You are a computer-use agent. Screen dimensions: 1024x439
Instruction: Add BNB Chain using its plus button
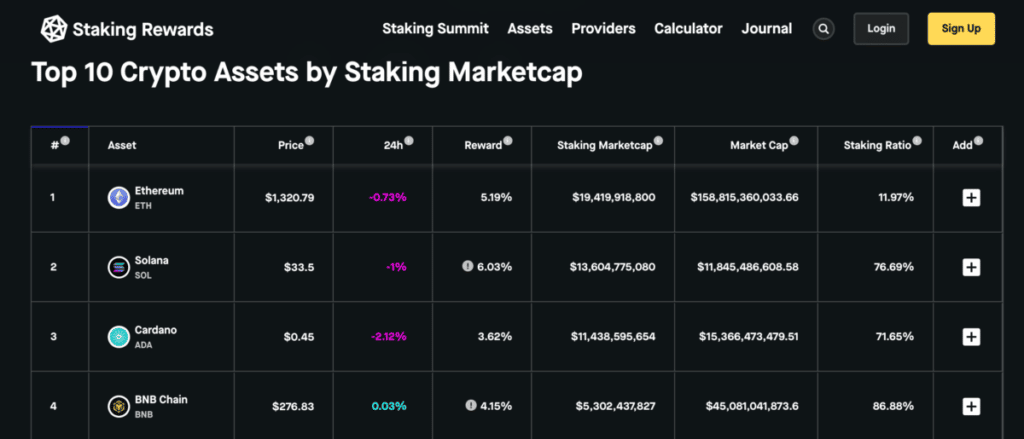[970, 406]
